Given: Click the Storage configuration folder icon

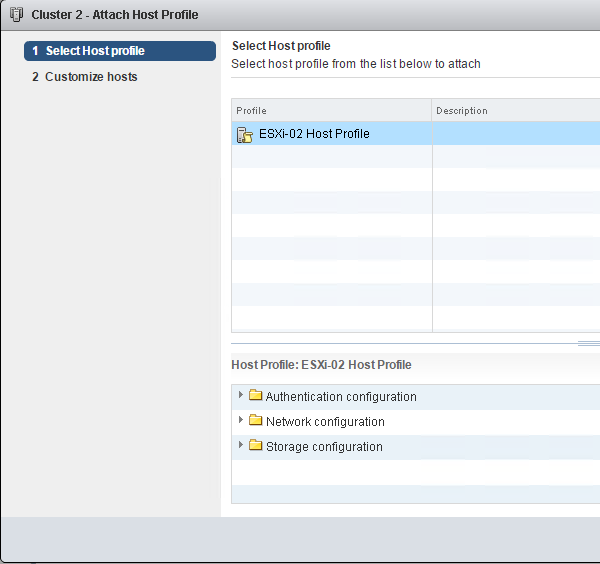Looking at the screenshot, I should point(255,445).
